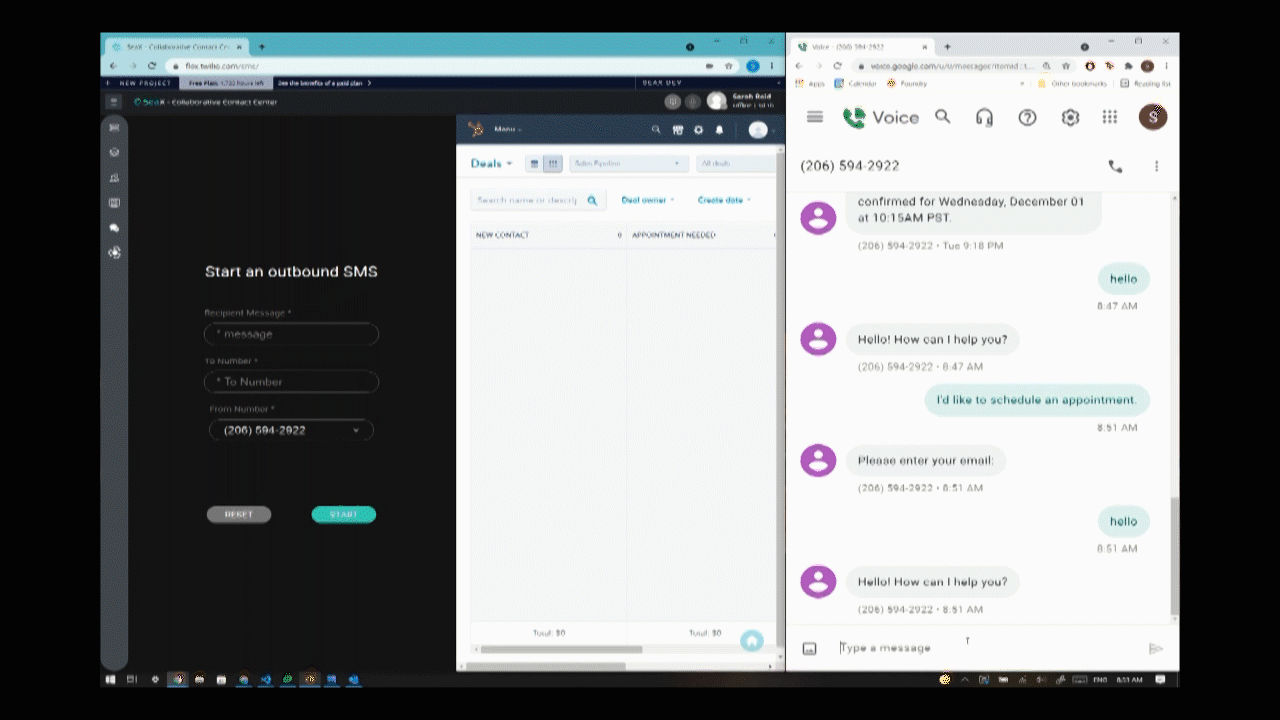Screen dimensions: 1280x720
Task: Click the HubSpot notifications bell
Action: pyautogui.click(x=719, y=130)
